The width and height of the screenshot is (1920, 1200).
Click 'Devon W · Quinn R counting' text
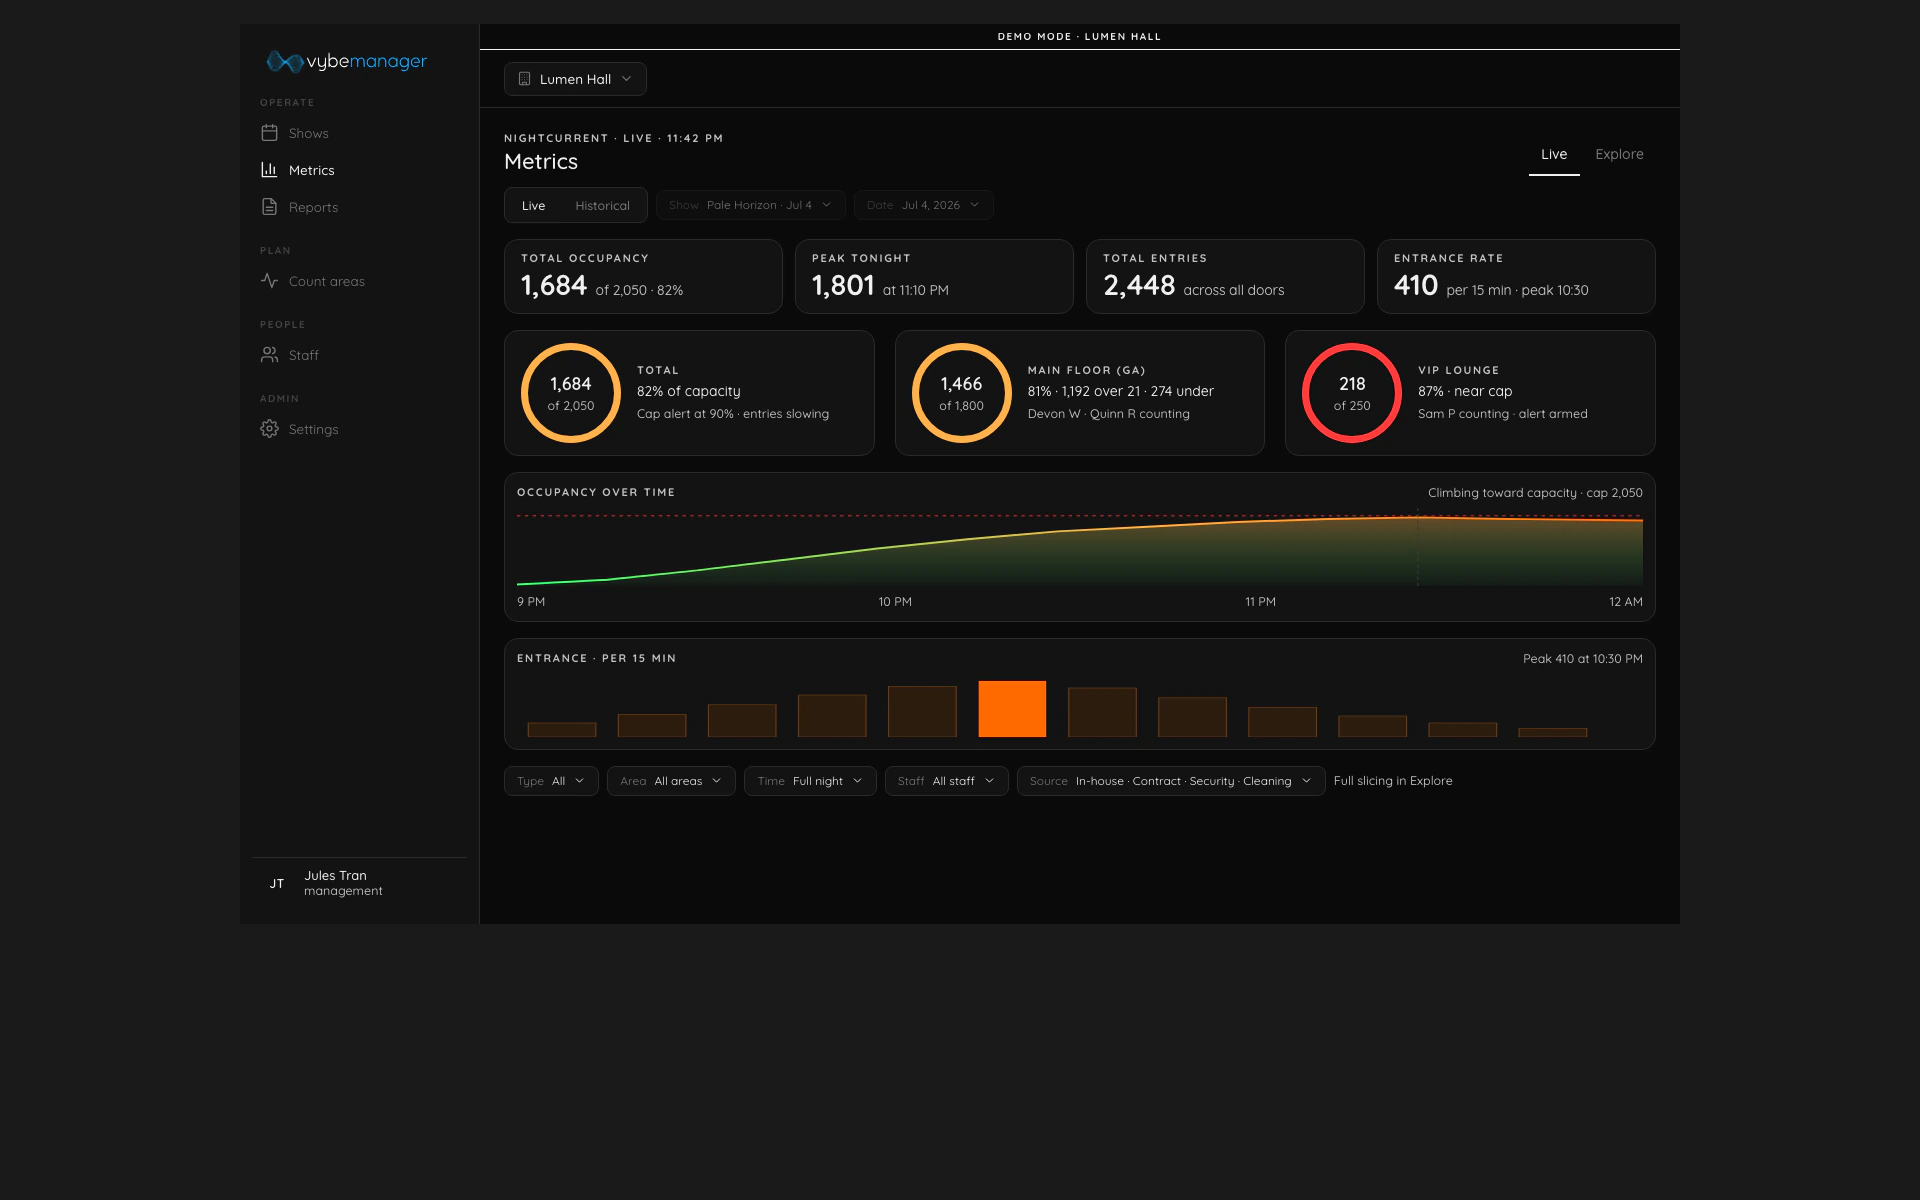[x=1109, y=414]
